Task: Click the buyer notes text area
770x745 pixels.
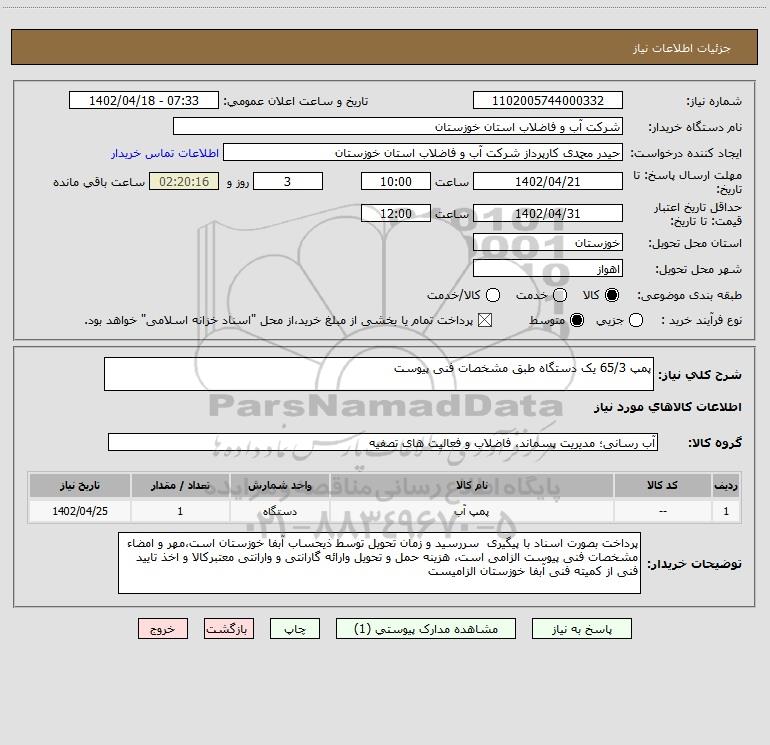Action: click(x=379, y=563)
